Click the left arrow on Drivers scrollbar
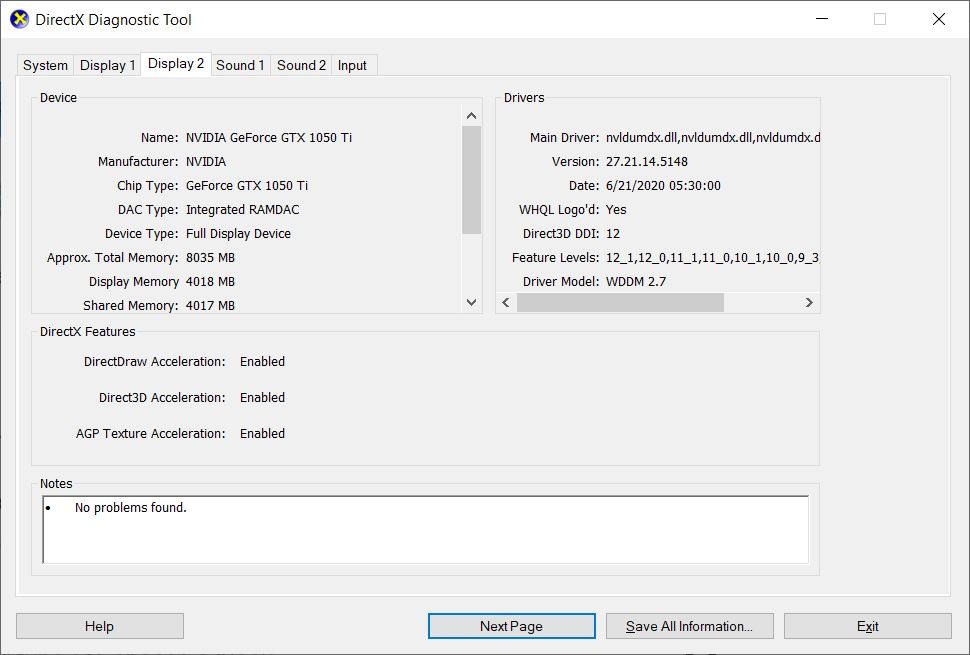Image resolution: width=970 pixels, height=655 pixels. [505, 302]
